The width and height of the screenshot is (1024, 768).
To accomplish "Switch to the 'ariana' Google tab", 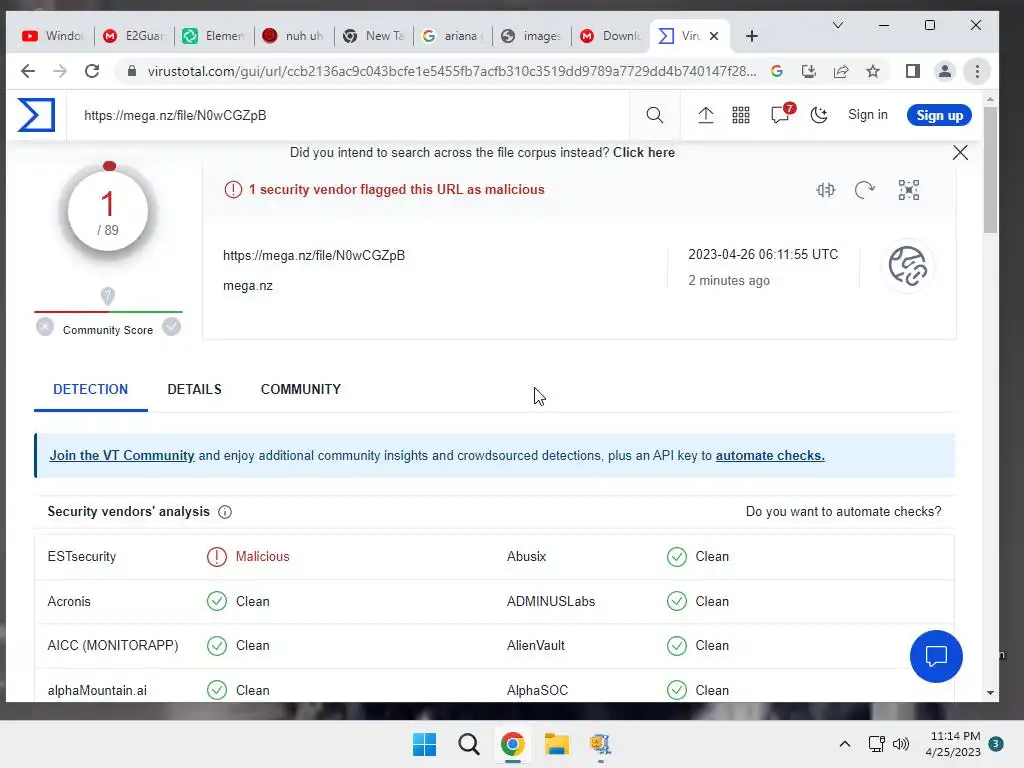I will [453, 36].
